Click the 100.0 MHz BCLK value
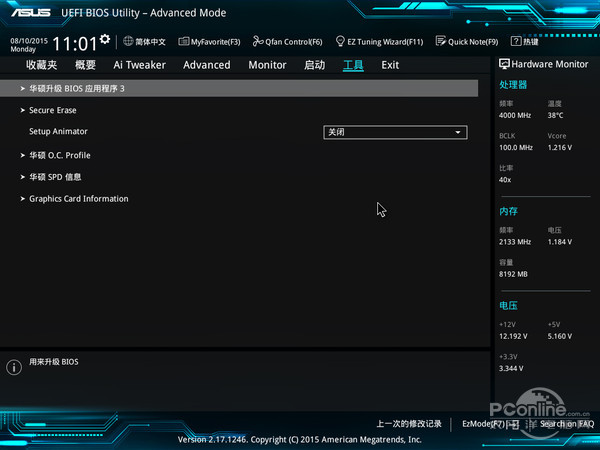 tap(515, 147)
